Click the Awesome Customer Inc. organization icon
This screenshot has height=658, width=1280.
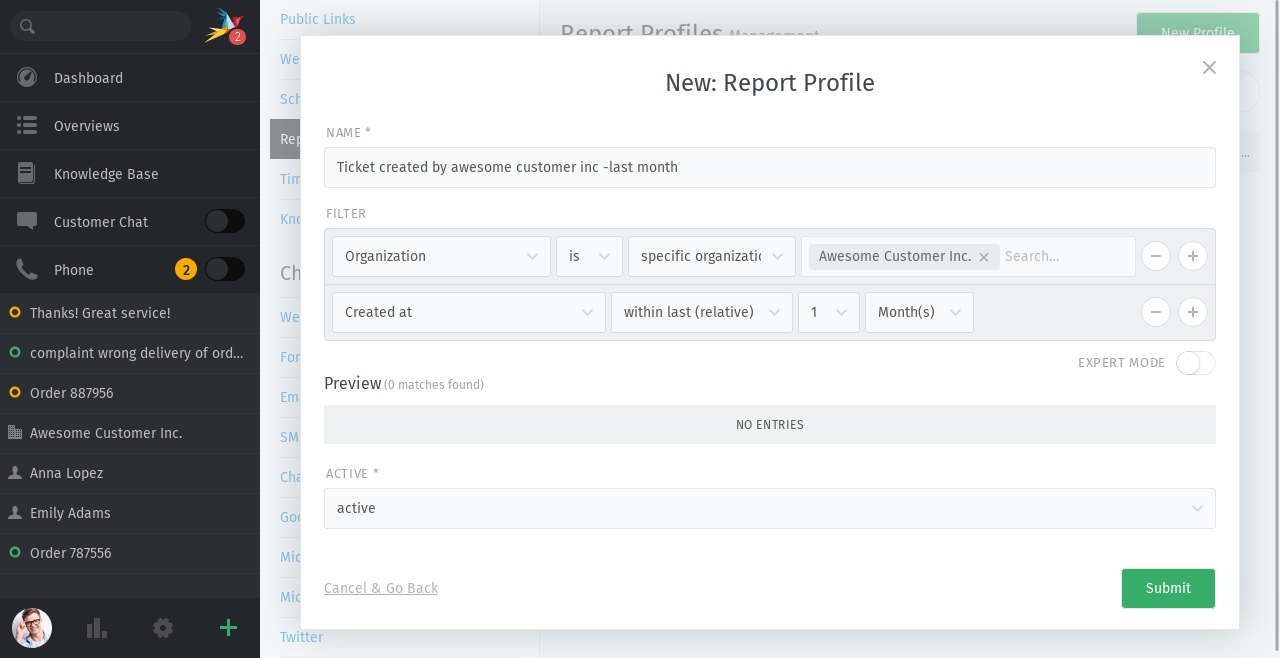click(15, 433)
